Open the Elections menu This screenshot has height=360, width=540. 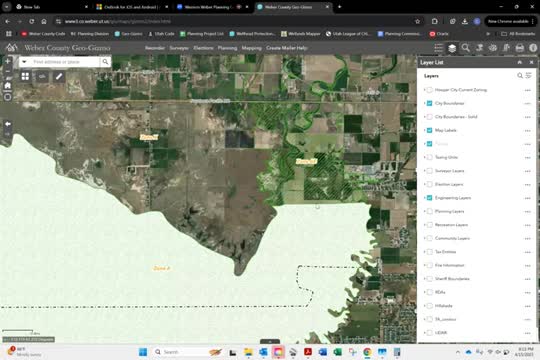[x=203, y=48]
